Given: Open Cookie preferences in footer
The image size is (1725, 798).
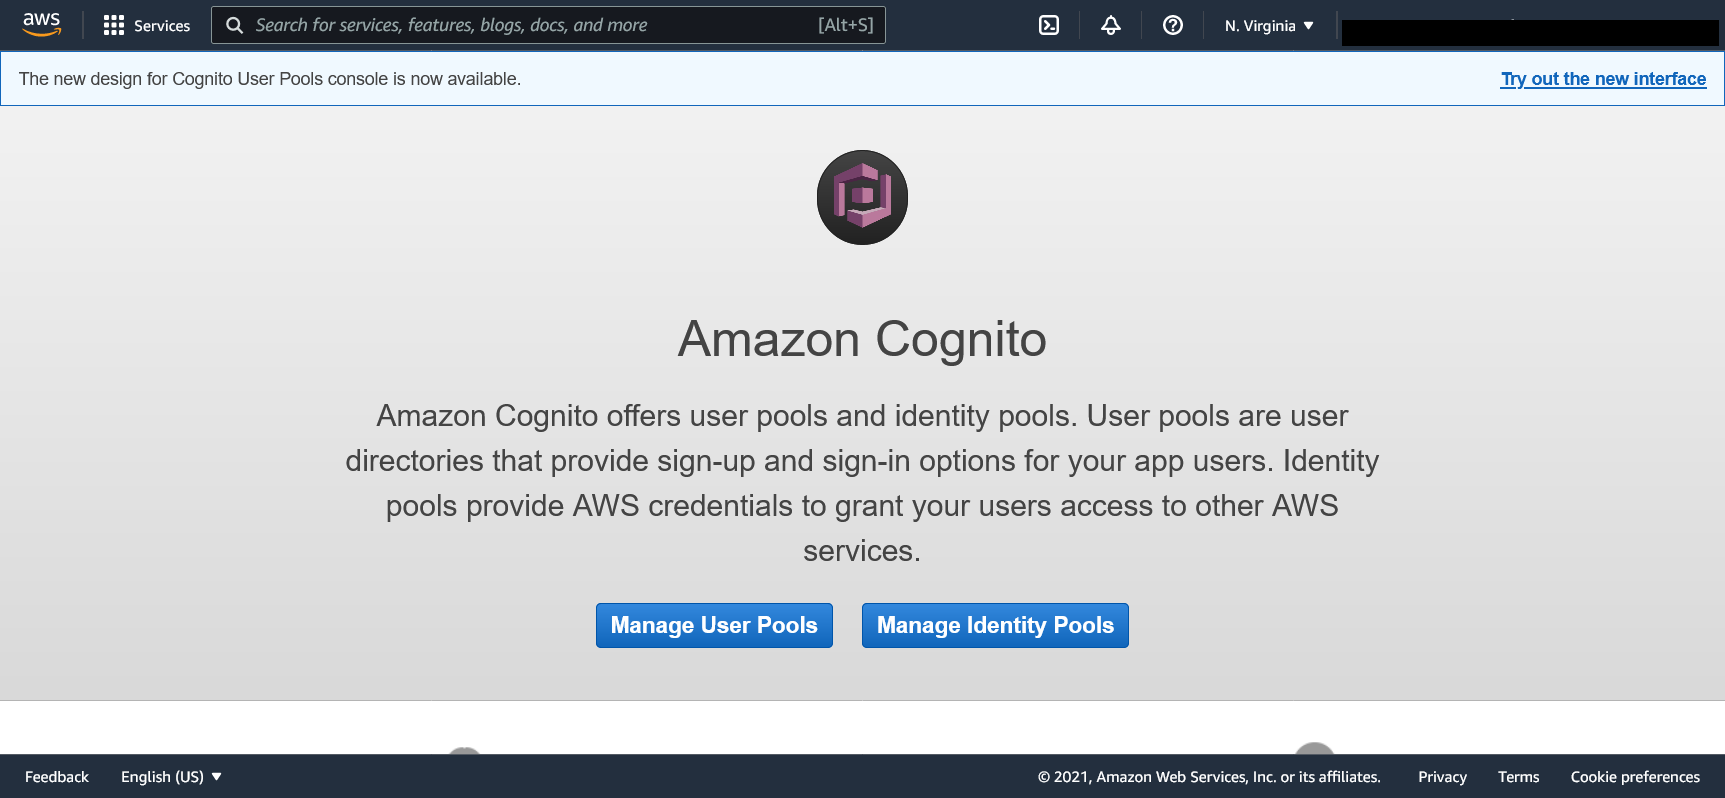Looking at the screenshot, I should coord(1635,777).
